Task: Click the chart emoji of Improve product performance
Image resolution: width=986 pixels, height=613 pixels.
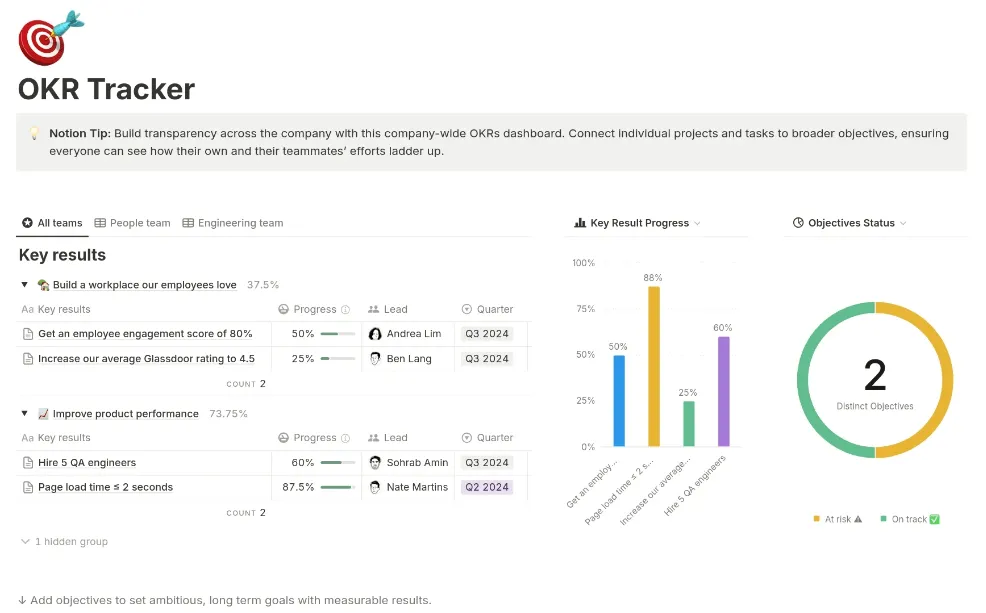Action: (43, 414)
